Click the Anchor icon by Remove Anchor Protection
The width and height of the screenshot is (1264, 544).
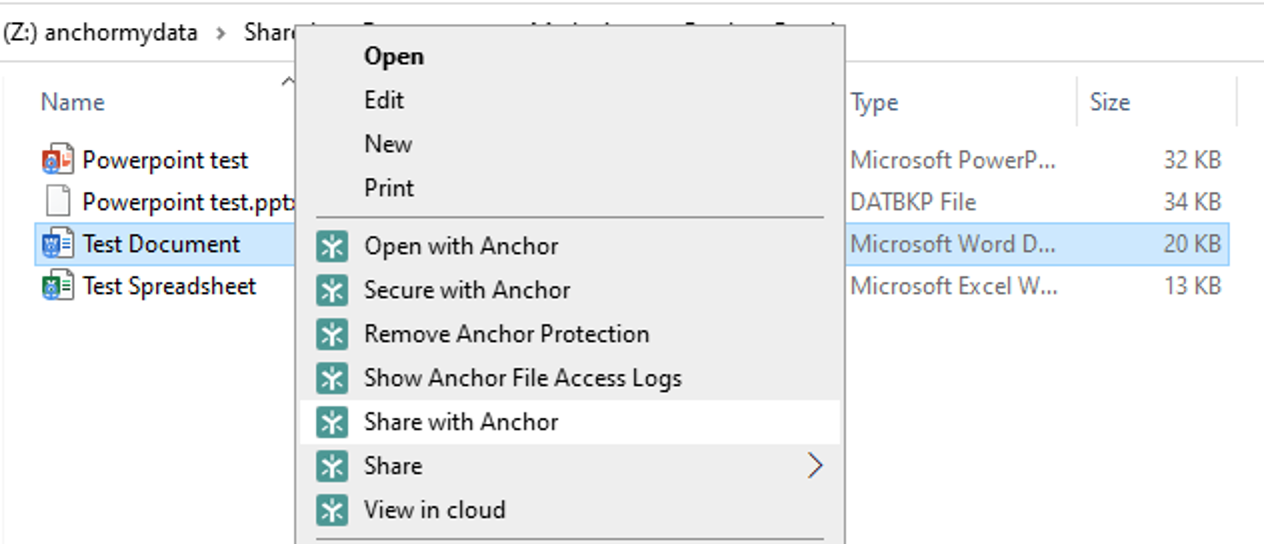point(332,334)
